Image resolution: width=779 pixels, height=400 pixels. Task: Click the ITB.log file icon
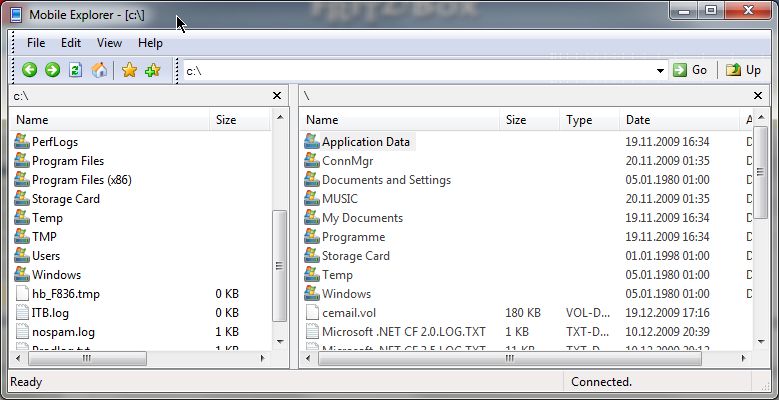[x=22, y=313]
